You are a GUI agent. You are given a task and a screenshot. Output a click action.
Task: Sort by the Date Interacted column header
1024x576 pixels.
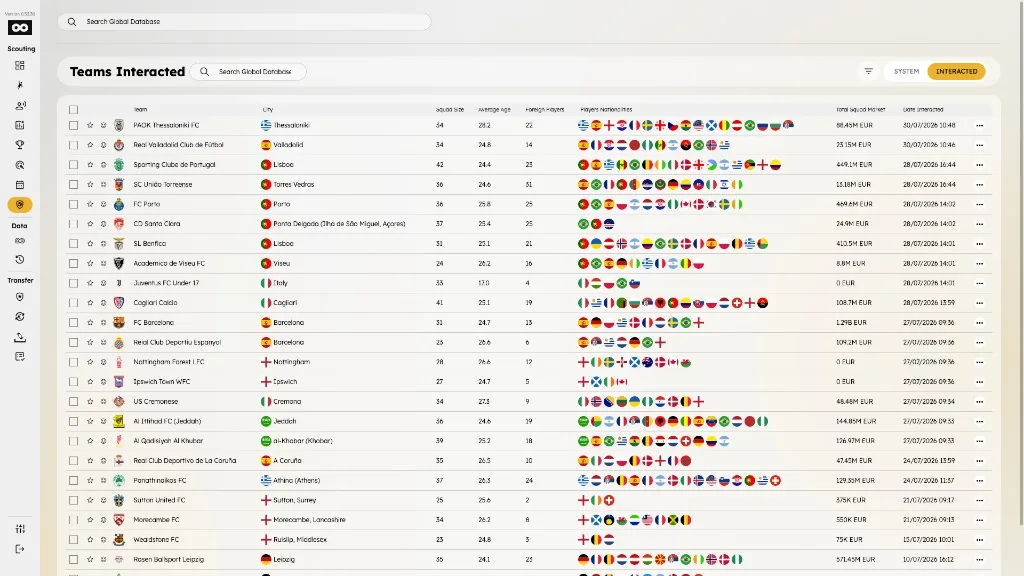[923, 110]
